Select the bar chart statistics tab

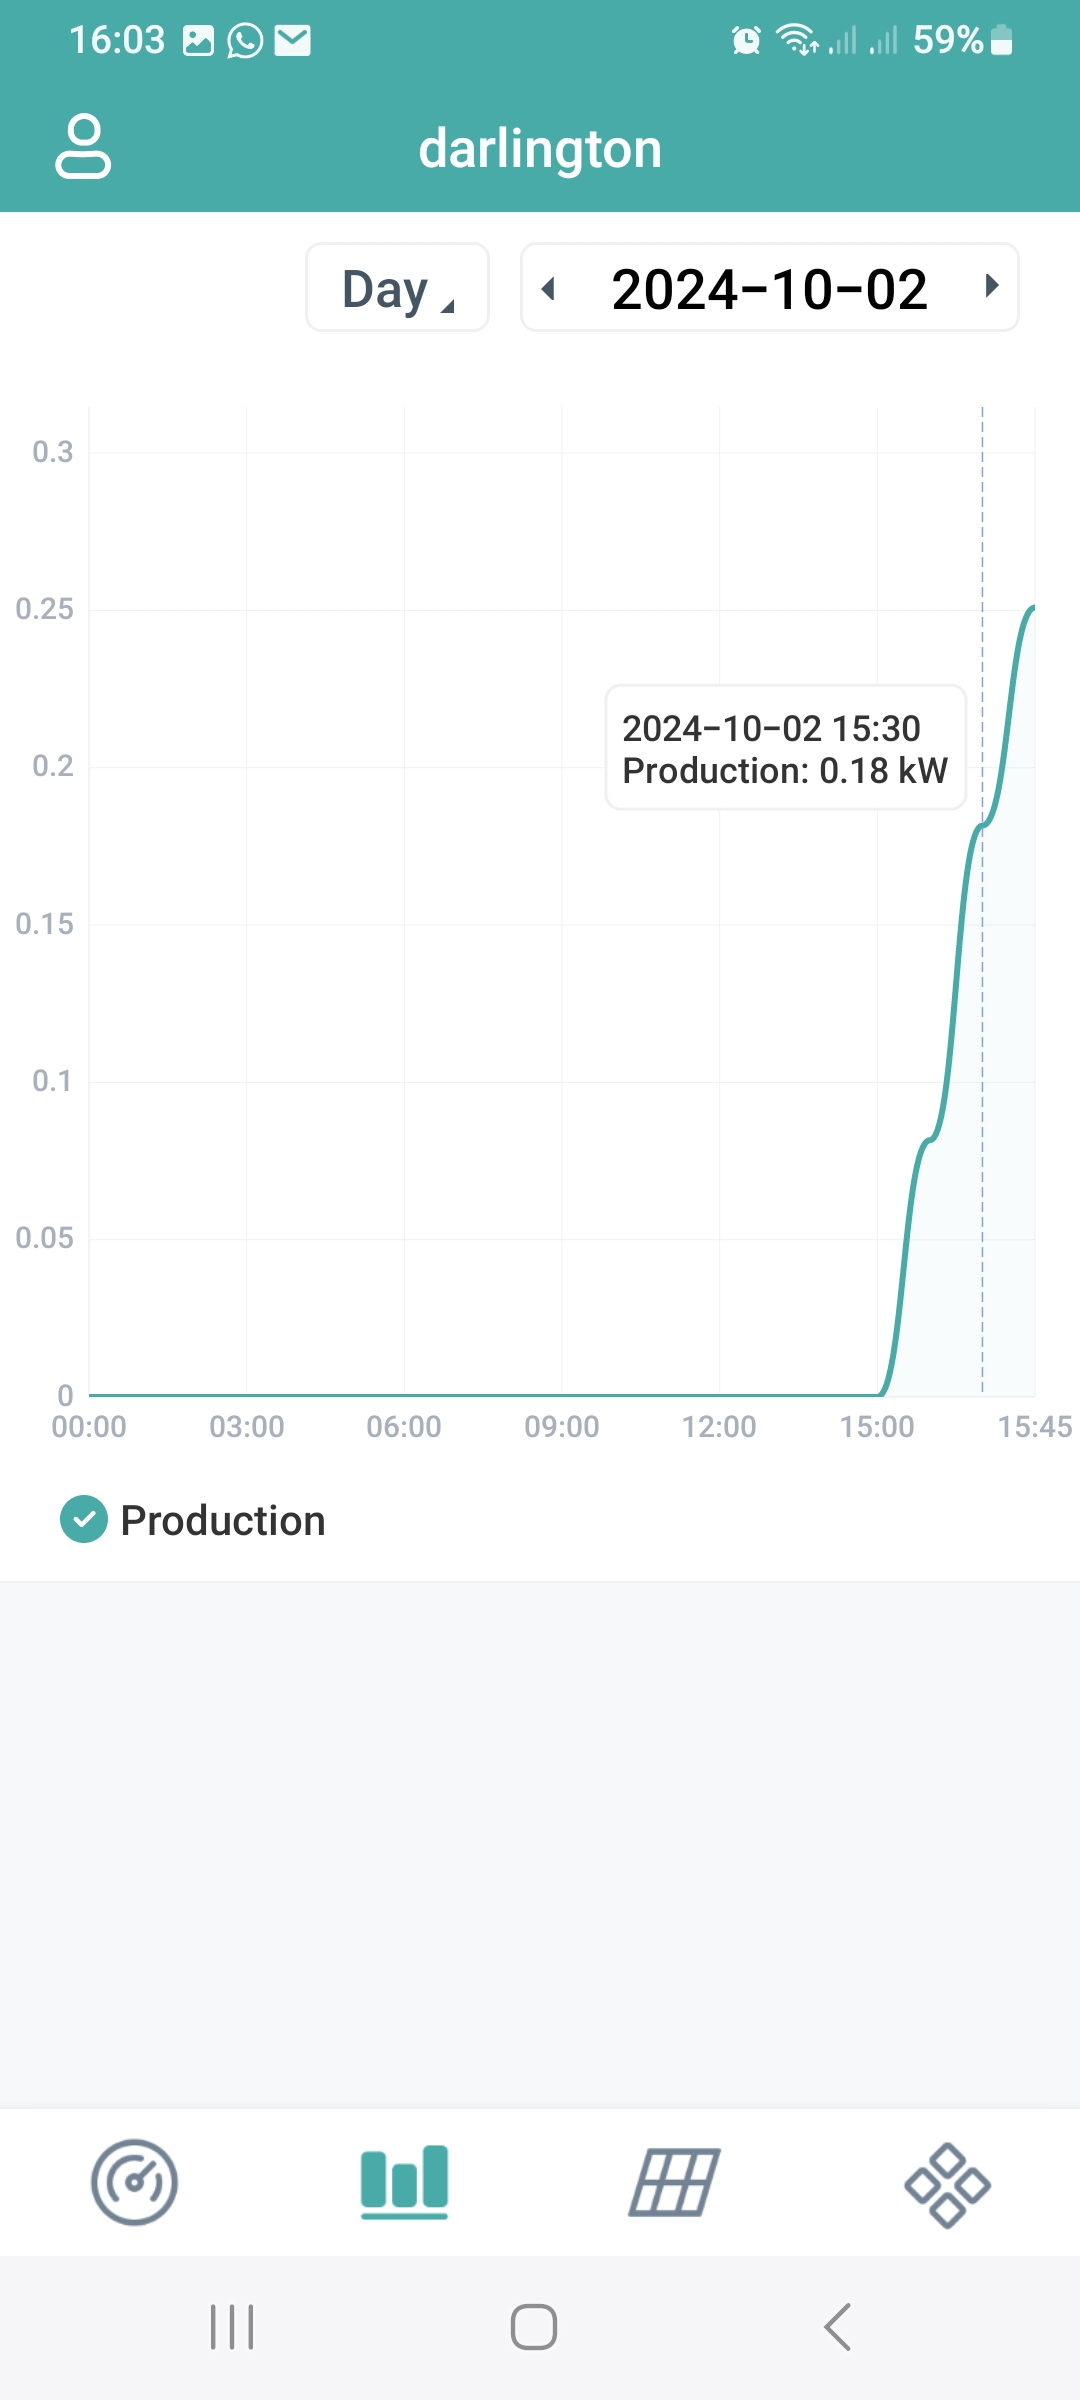(404, 2182)
